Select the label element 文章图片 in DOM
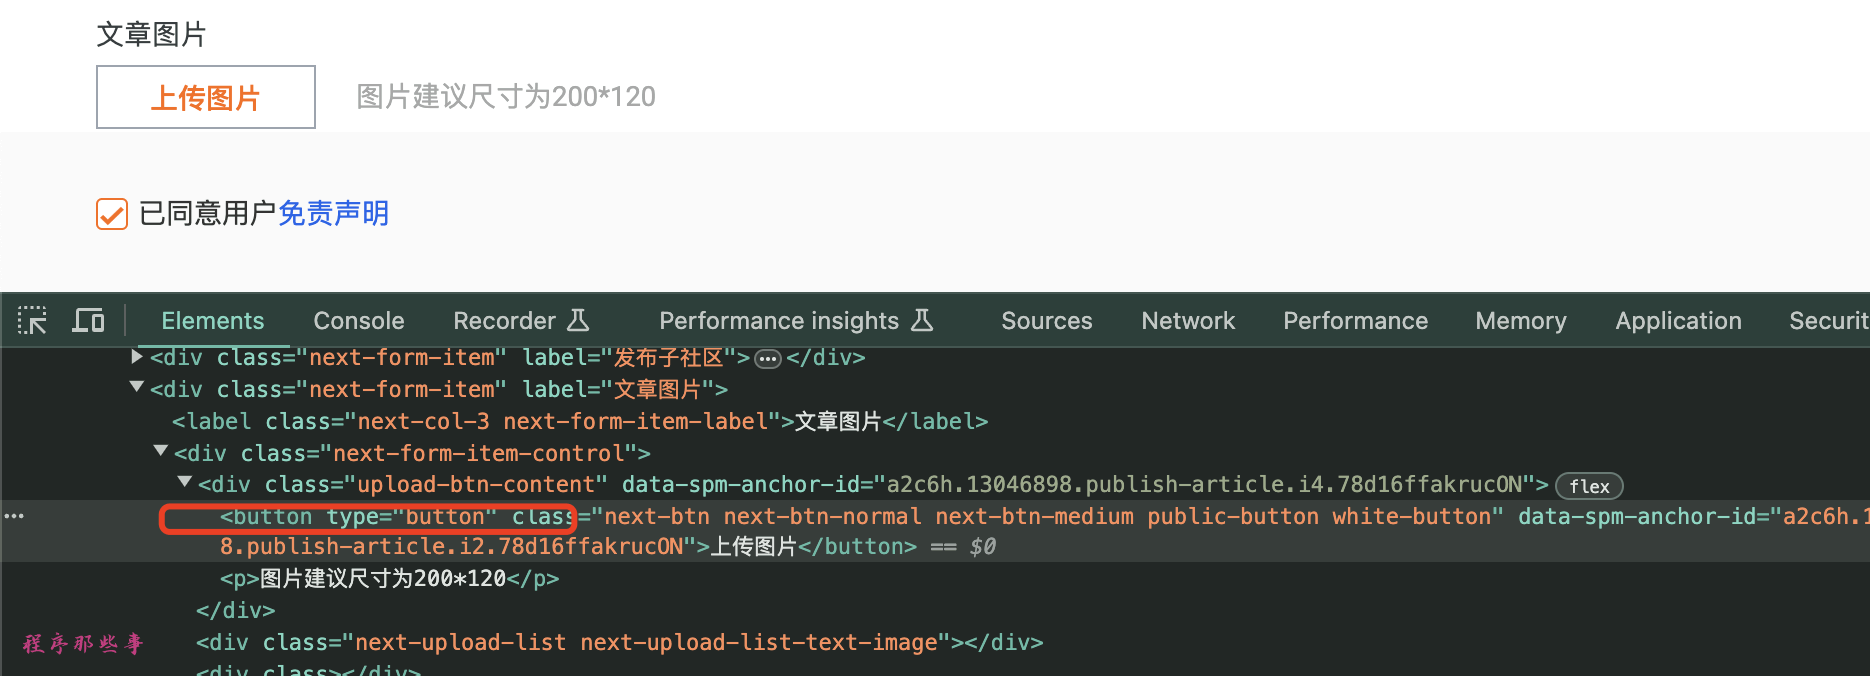The height and width of the screenshot is (676, 1870). coord(580,422)
